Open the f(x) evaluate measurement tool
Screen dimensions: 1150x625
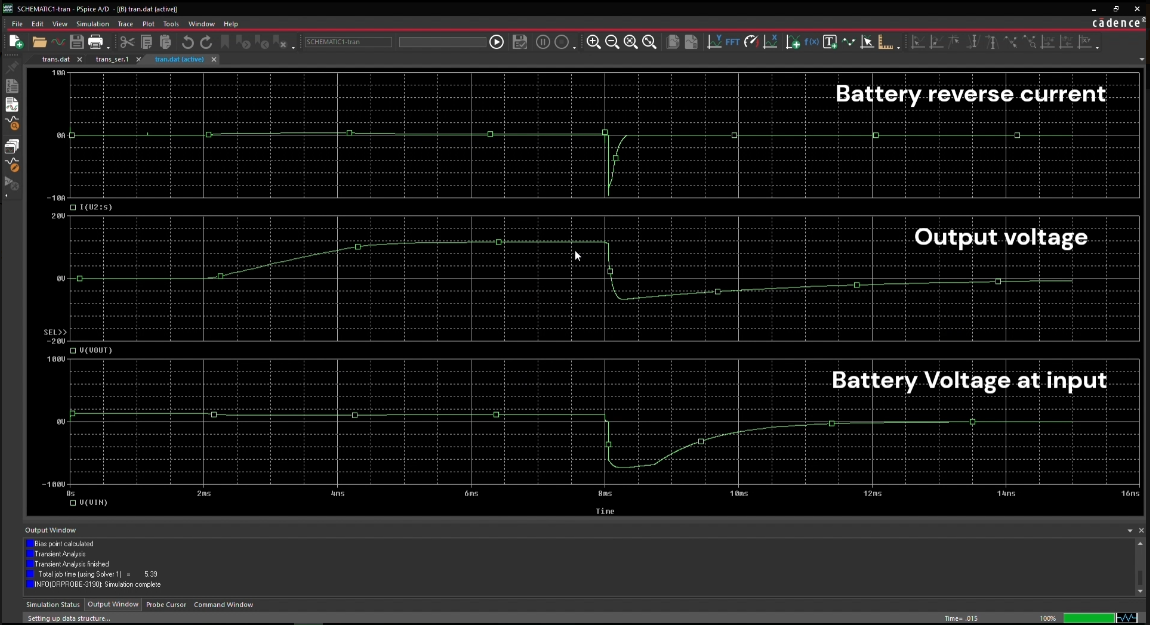click(811, 42)
